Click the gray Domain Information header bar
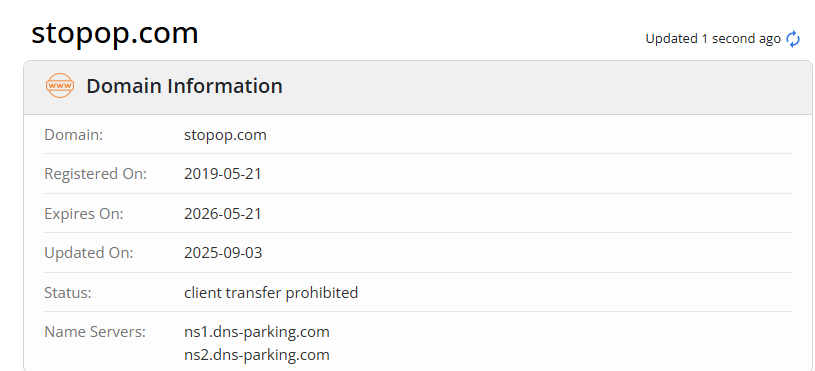 pos(418,87)
